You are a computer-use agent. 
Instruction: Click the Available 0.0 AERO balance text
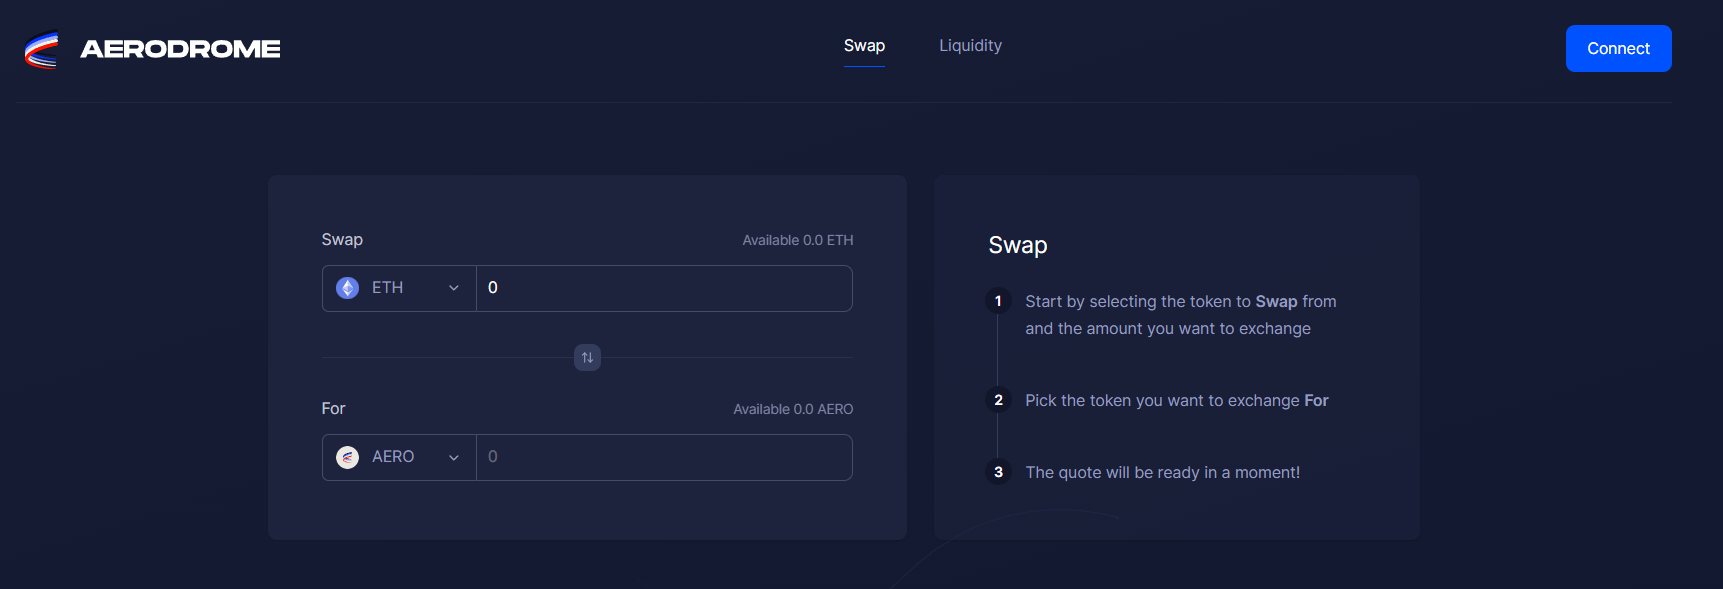click(x=793, y=408)
